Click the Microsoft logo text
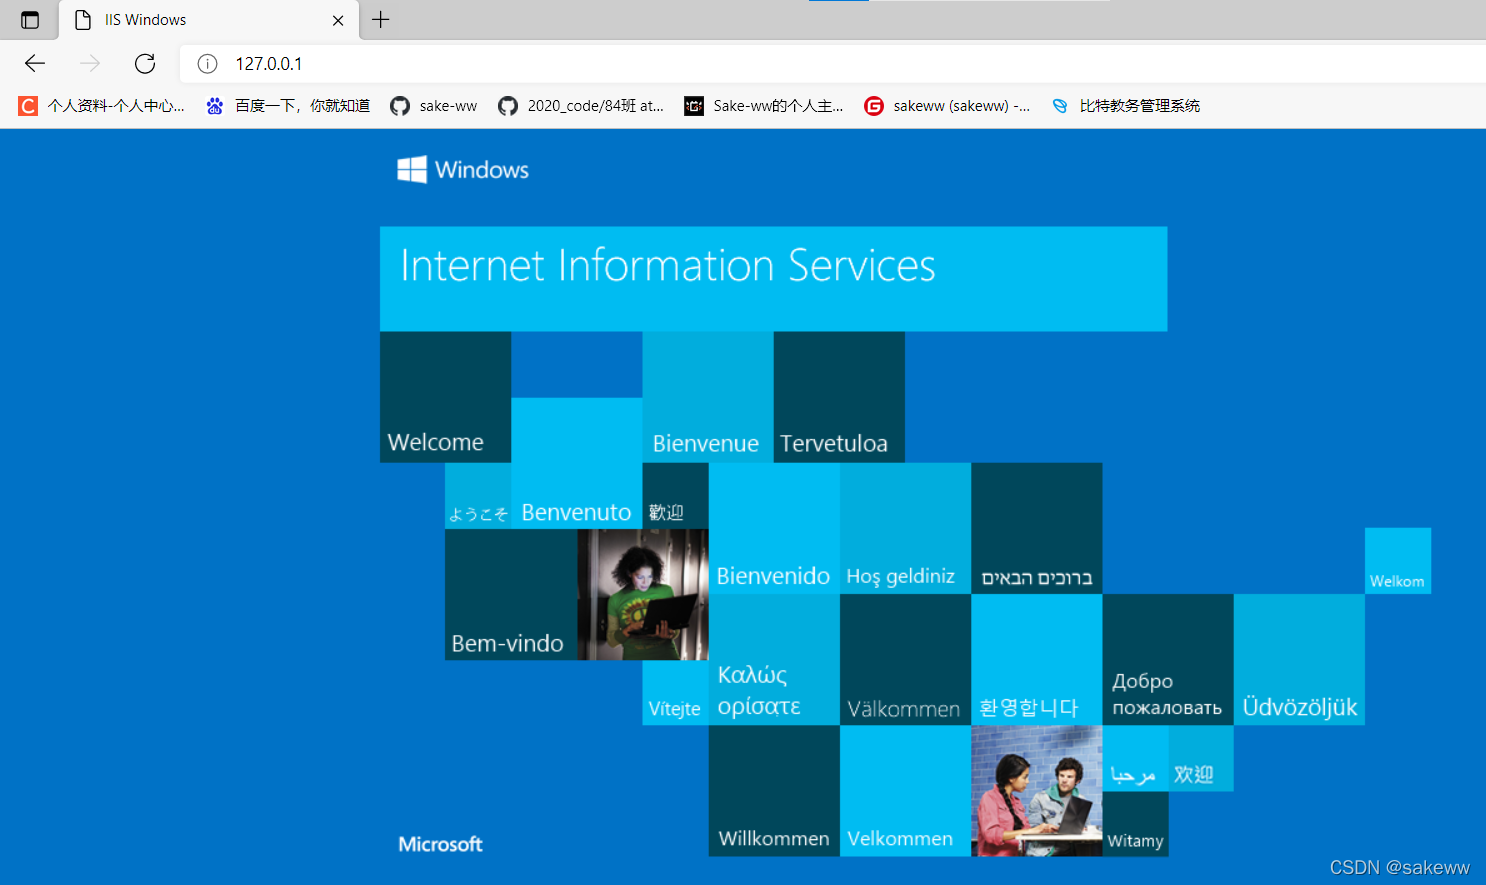This screenshot has height=885, width=1486. (x=440, y=844)
